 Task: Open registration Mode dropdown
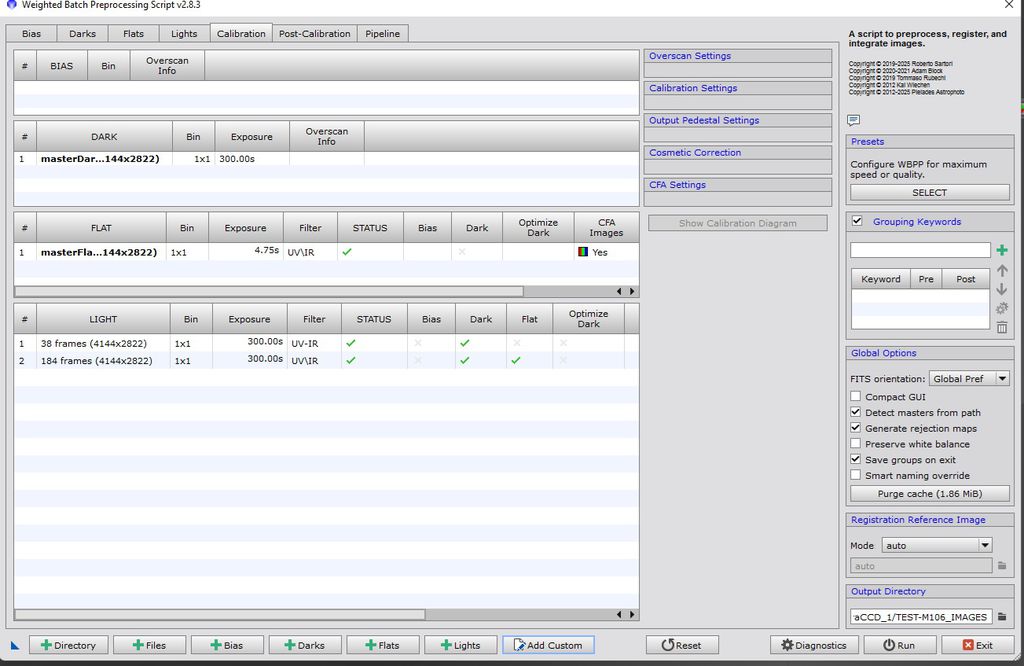coord(937,545)
